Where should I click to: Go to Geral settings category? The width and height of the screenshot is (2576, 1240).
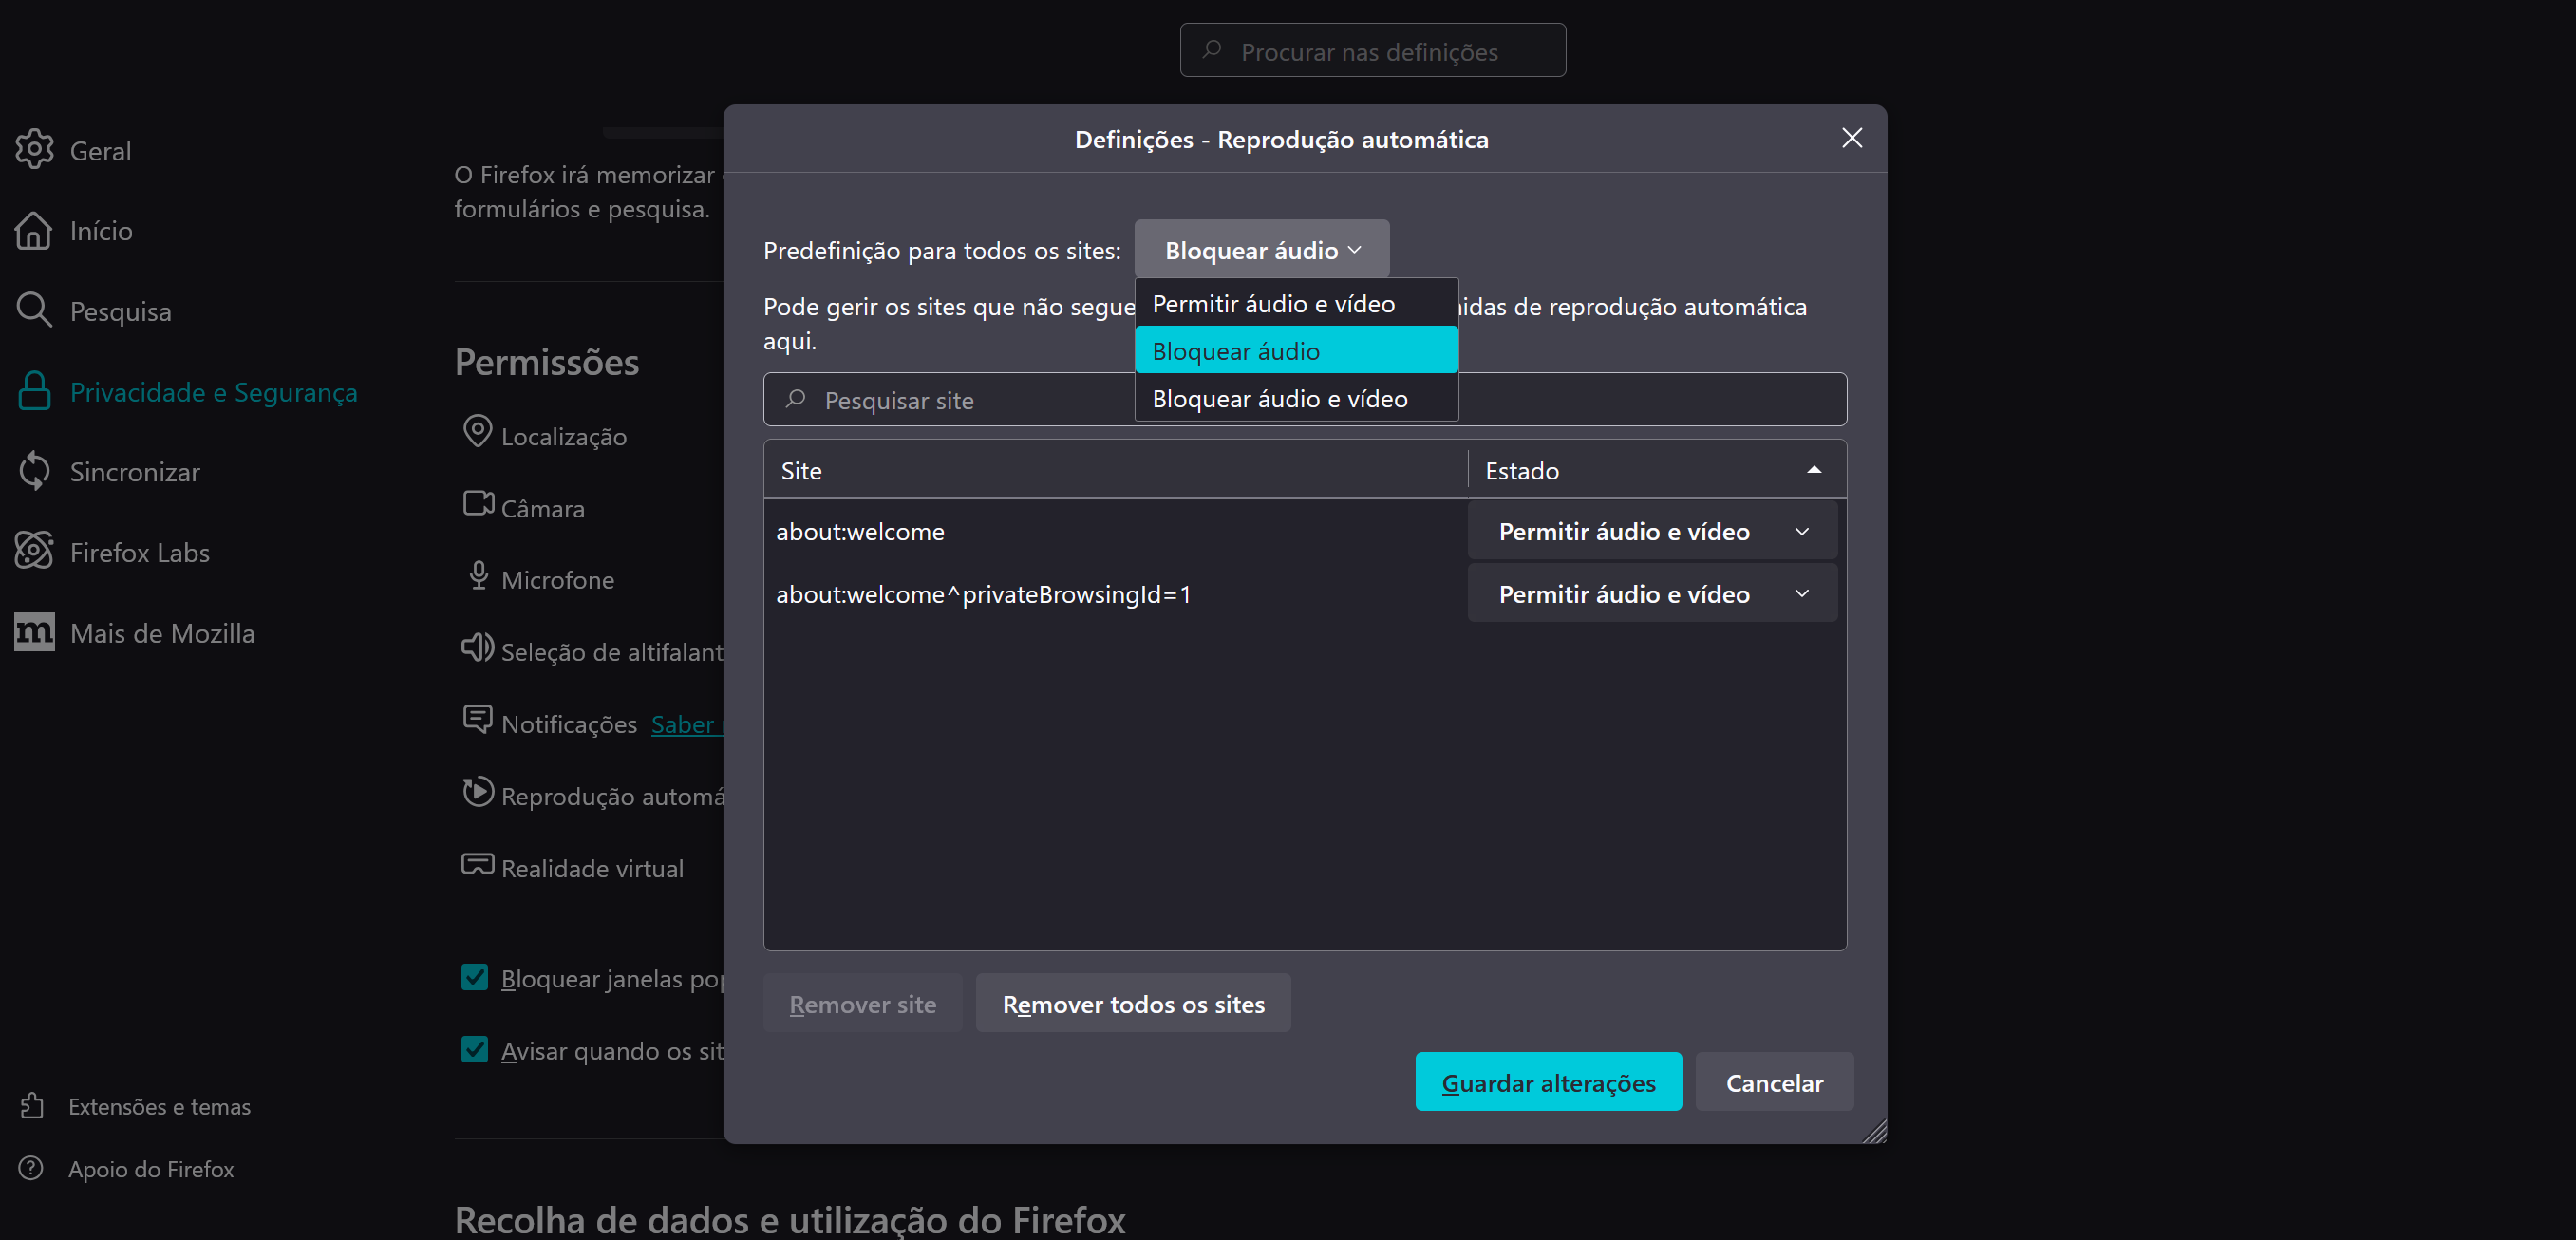pyautogui.click(x=100, y=150)
